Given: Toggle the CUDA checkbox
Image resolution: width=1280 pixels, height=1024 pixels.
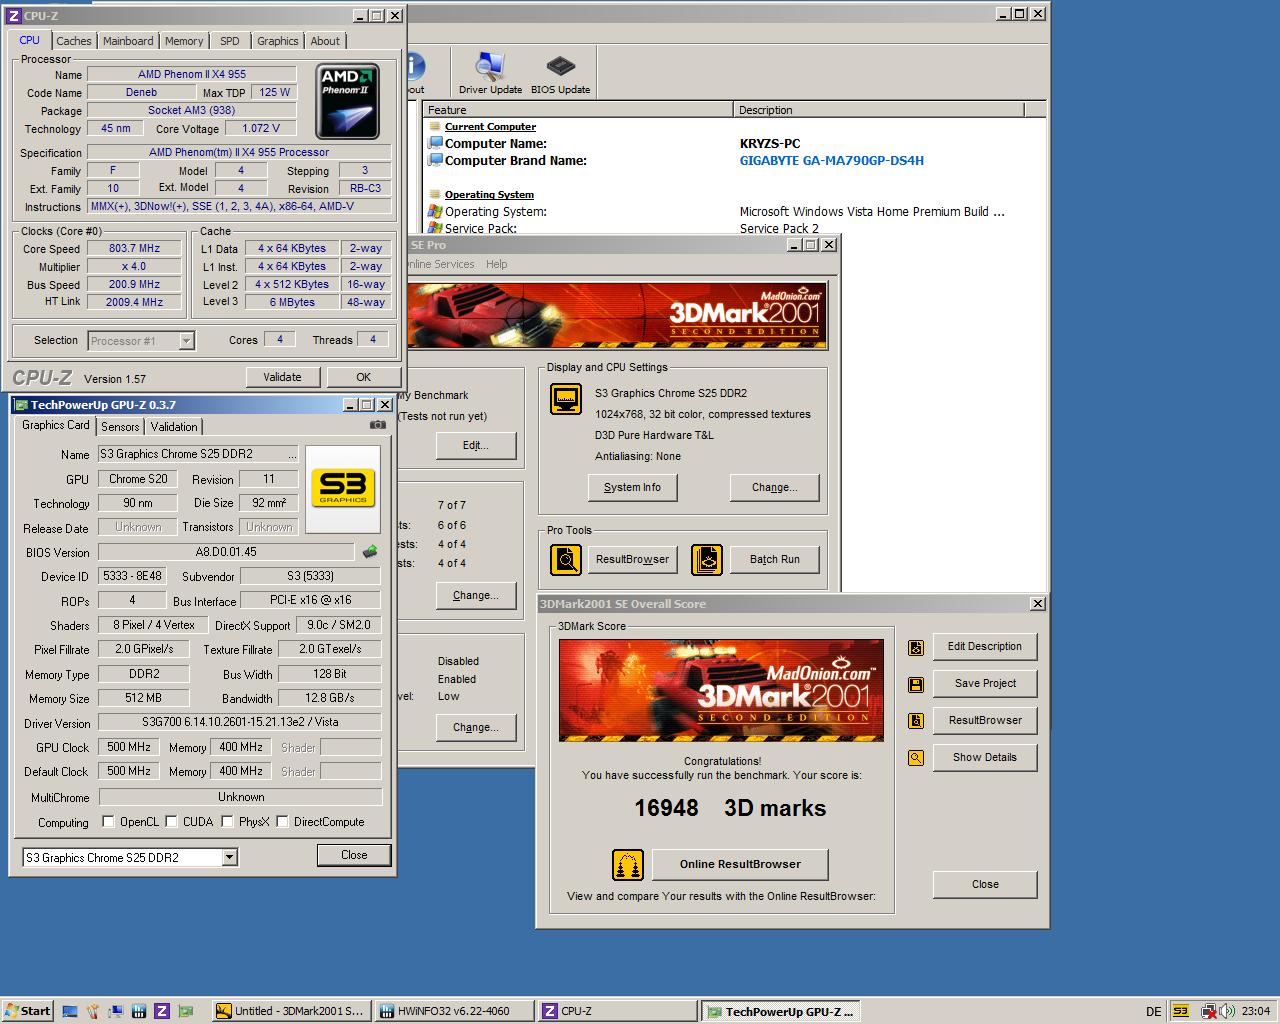Looking at the screenshot, I should (x=171, y=822).
